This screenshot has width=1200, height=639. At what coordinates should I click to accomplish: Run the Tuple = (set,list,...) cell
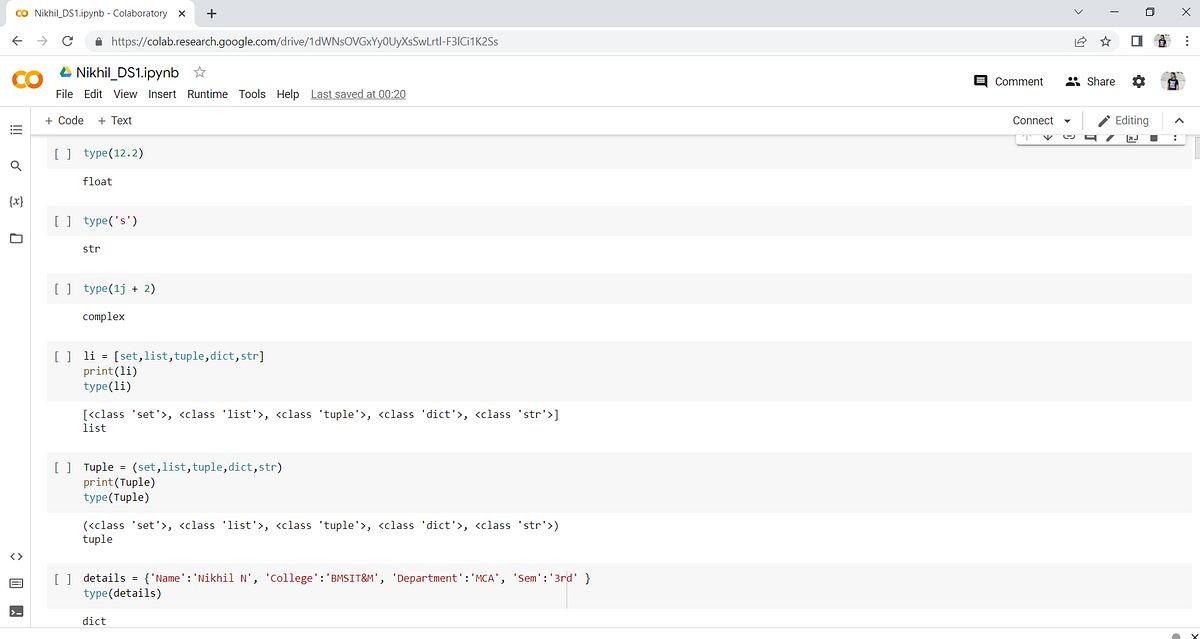click(x=63, y=467)
